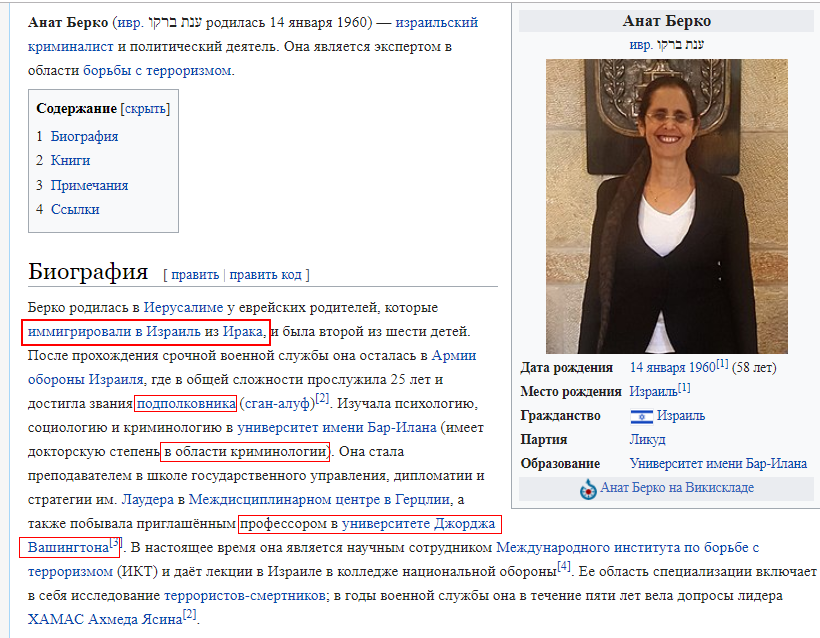Click footnote [4] after национальной обороны
Screen dimensions: 820x638
564,567
